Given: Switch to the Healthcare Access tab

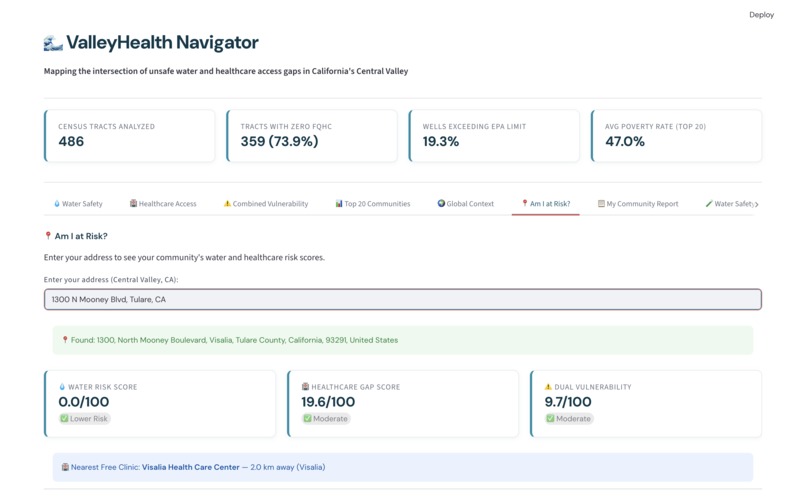Looking at the screenshot, I should tap(163, 204).
